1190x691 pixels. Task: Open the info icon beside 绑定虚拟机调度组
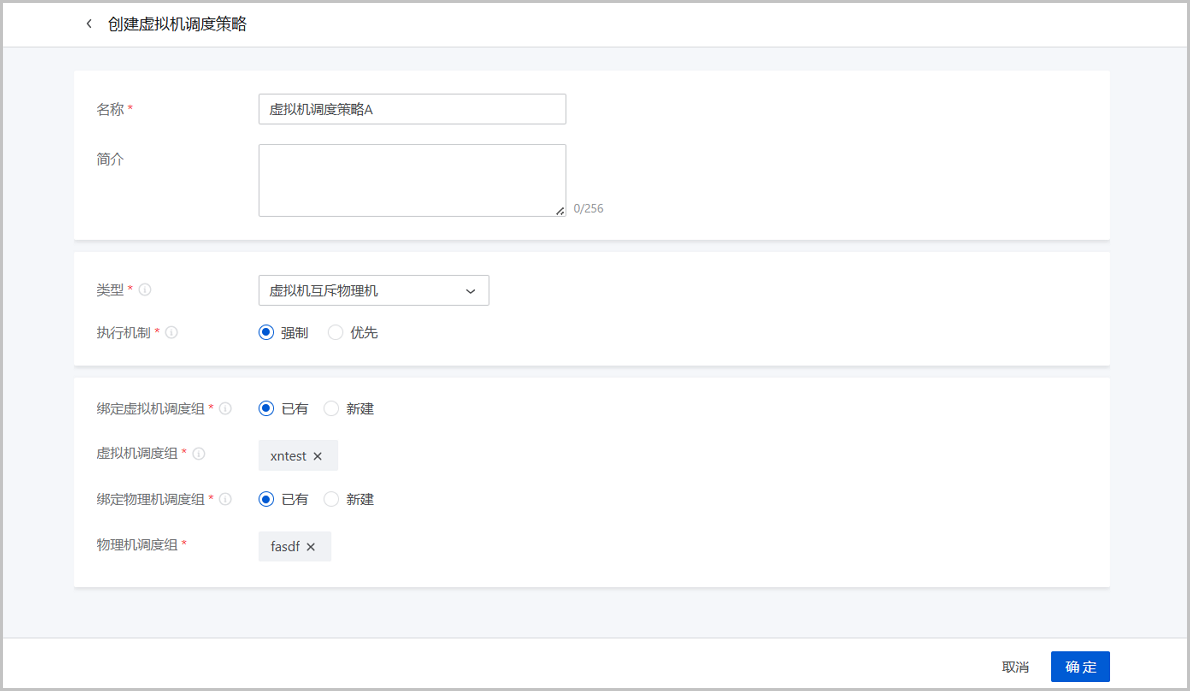[x=225, y=409]
